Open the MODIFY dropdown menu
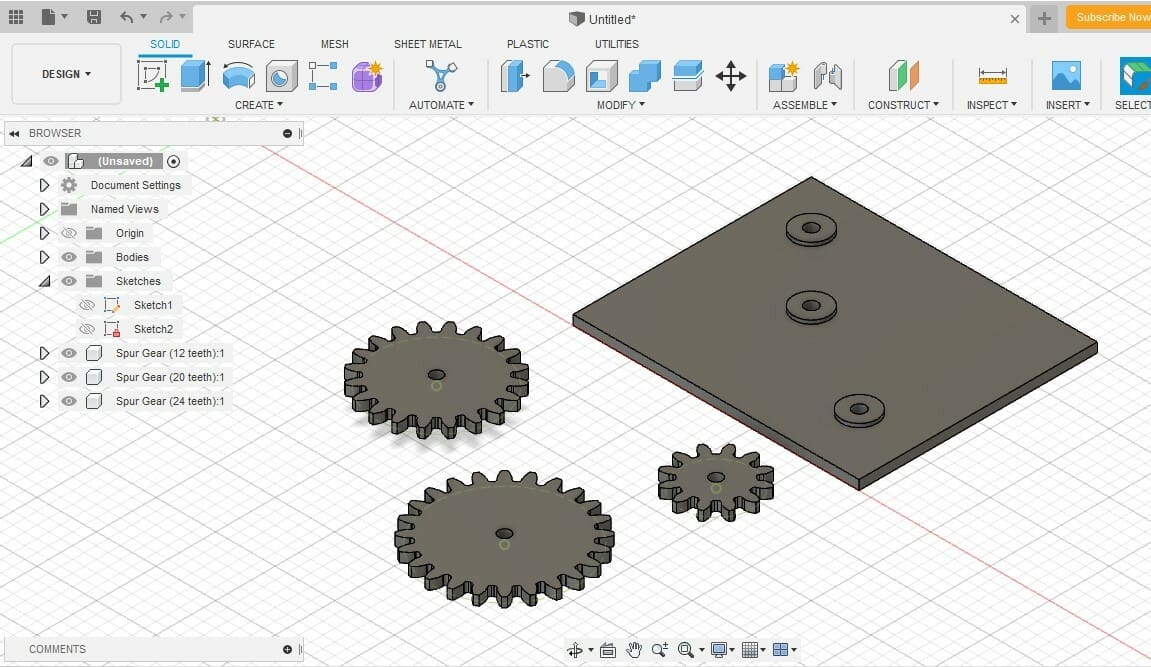Image resolution: width=1151 pixels, height=667 pixels. (620, 105)
